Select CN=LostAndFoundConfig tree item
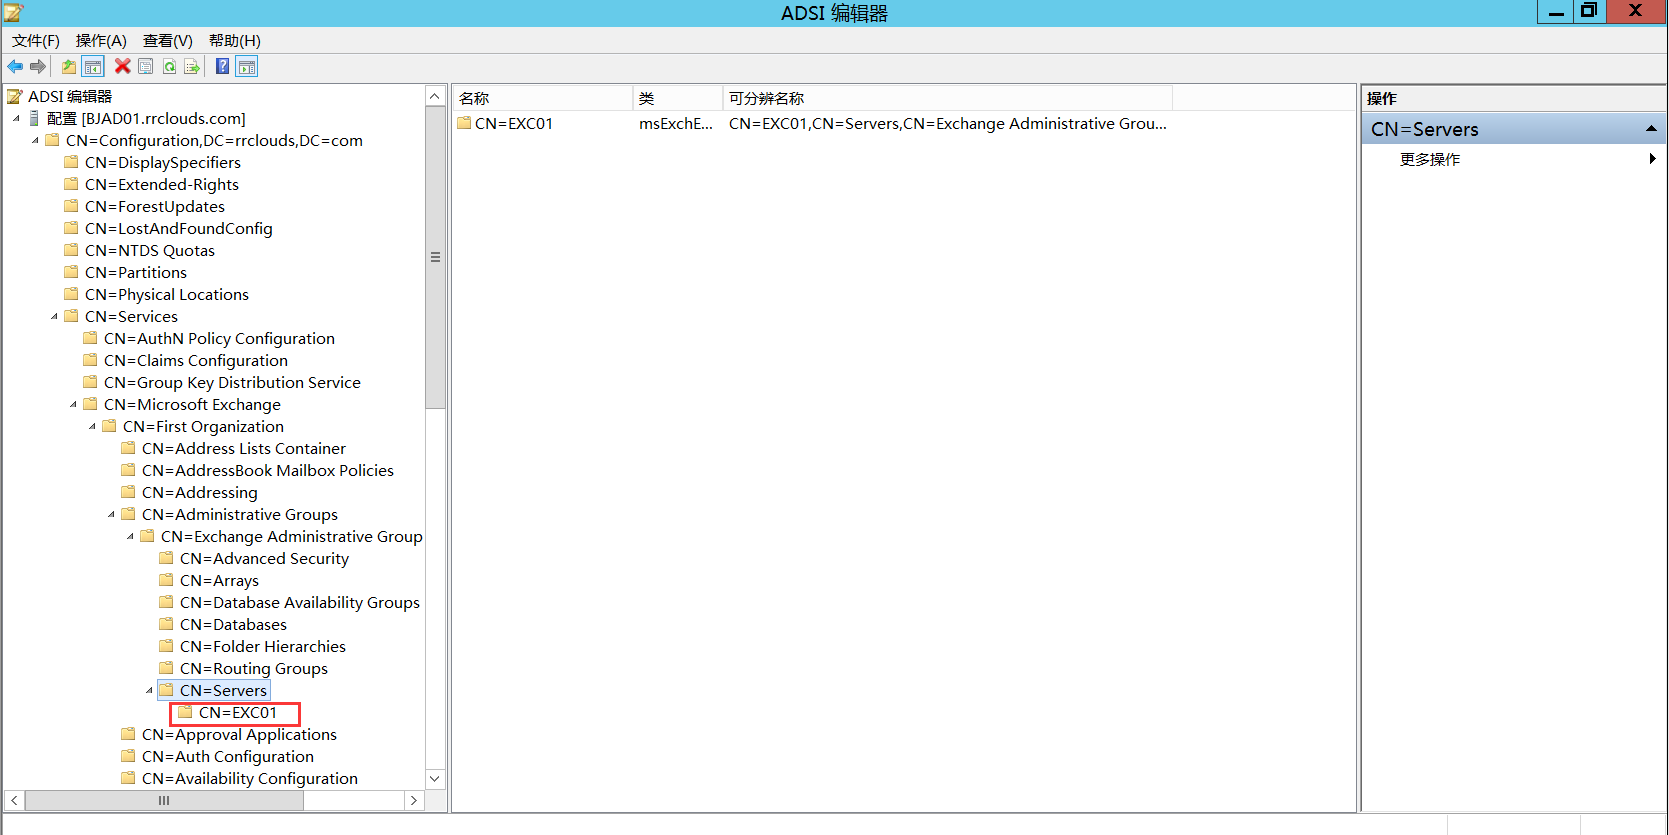 (x=179, y=228)
